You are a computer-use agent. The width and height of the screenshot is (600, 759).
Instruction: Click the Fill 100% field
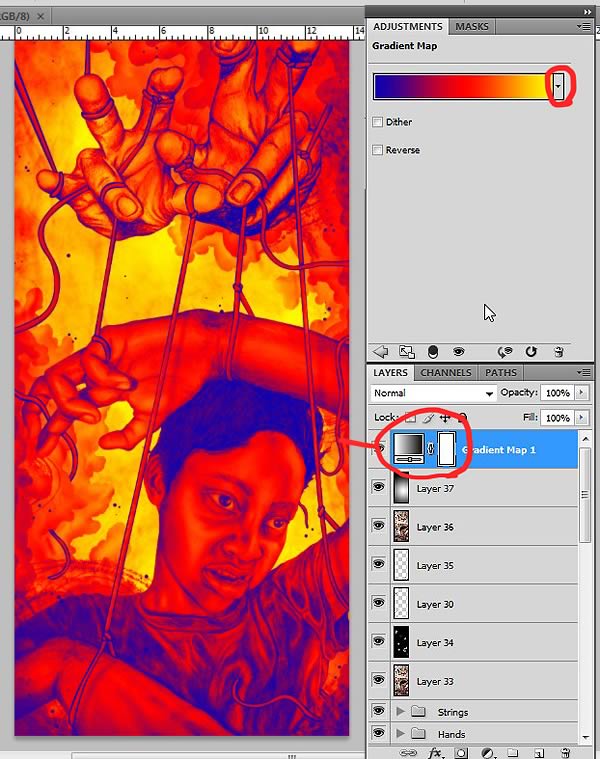(557, 418)
